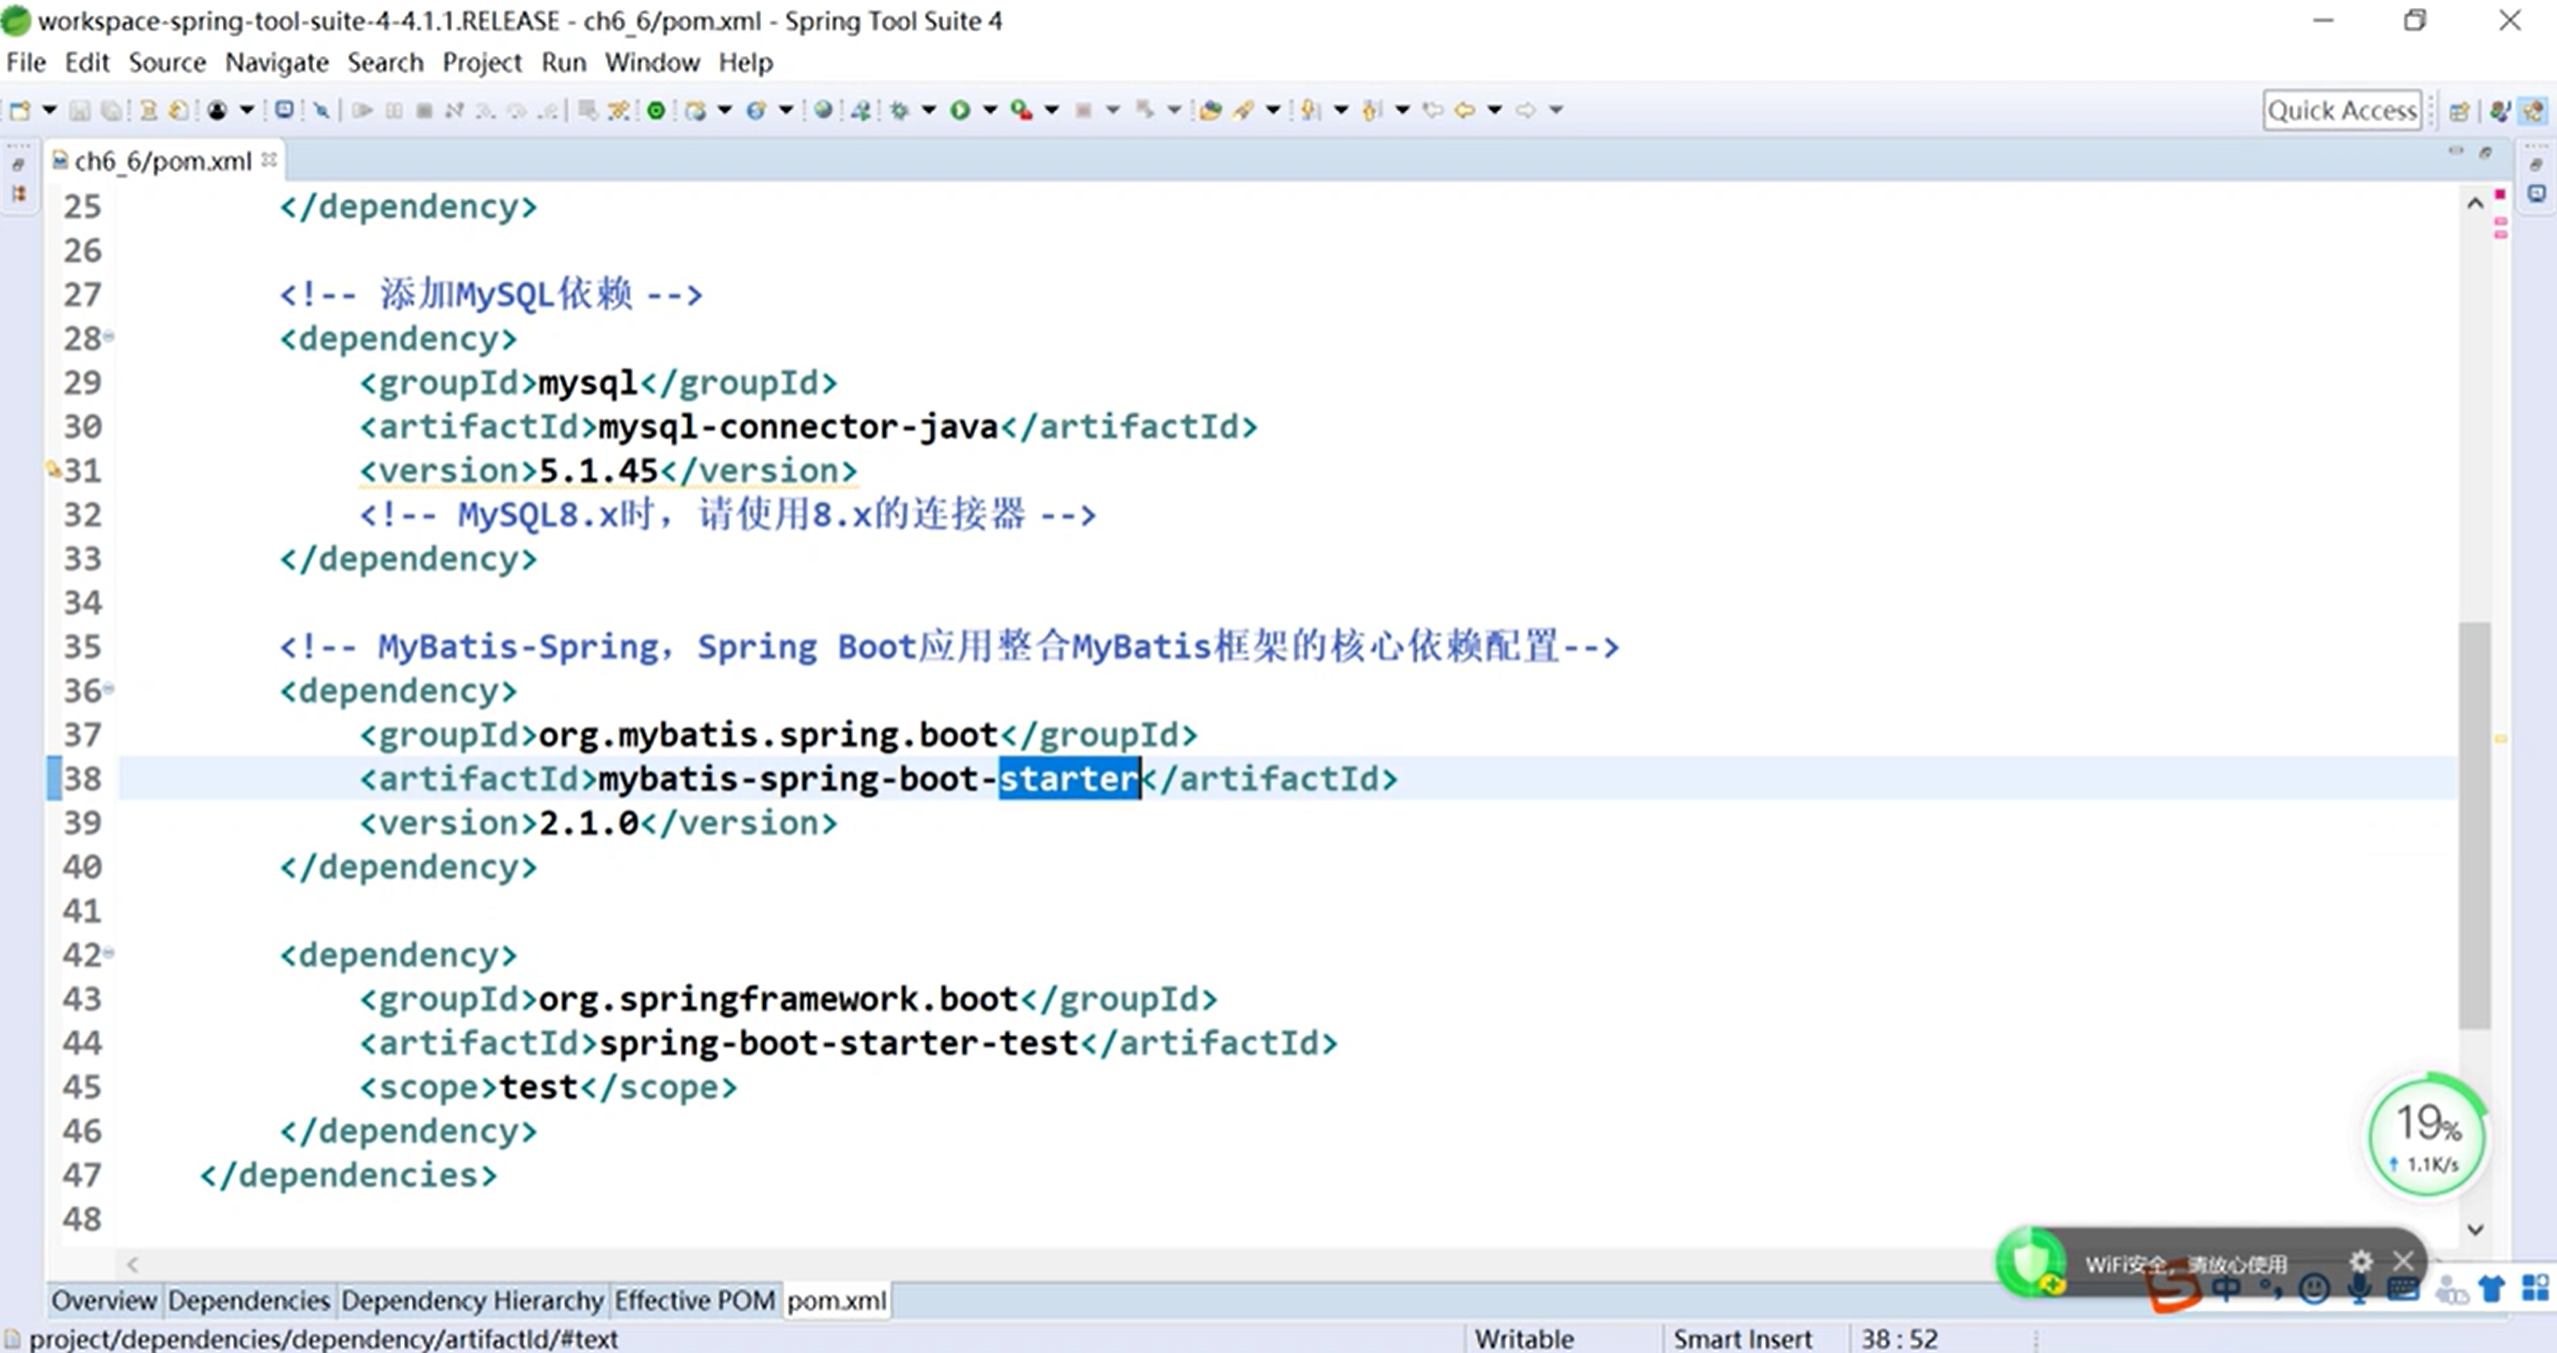Click the Open Perspective icon

(2459, 111)
